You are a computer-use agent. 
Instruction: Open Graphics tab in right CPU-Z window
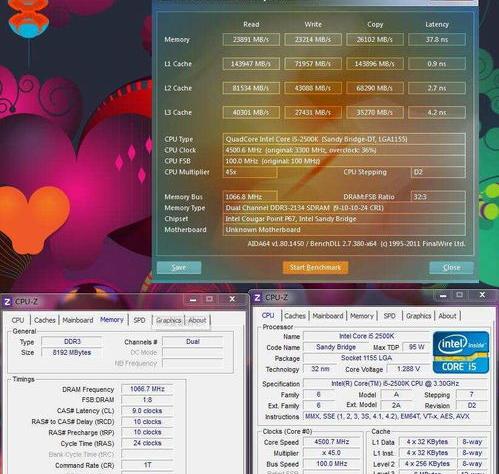point(418,316)
